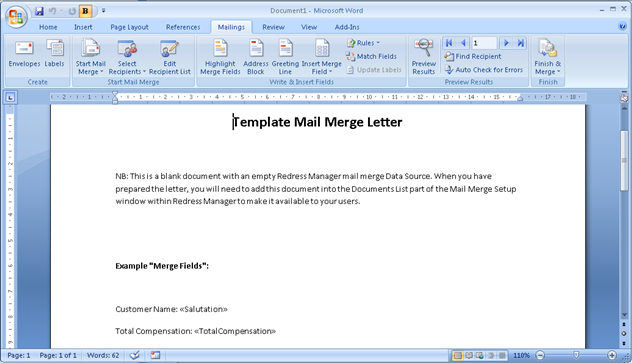Open Edit Recipient List
Viewport: 632px width, 363px height.
pos(169,57)
